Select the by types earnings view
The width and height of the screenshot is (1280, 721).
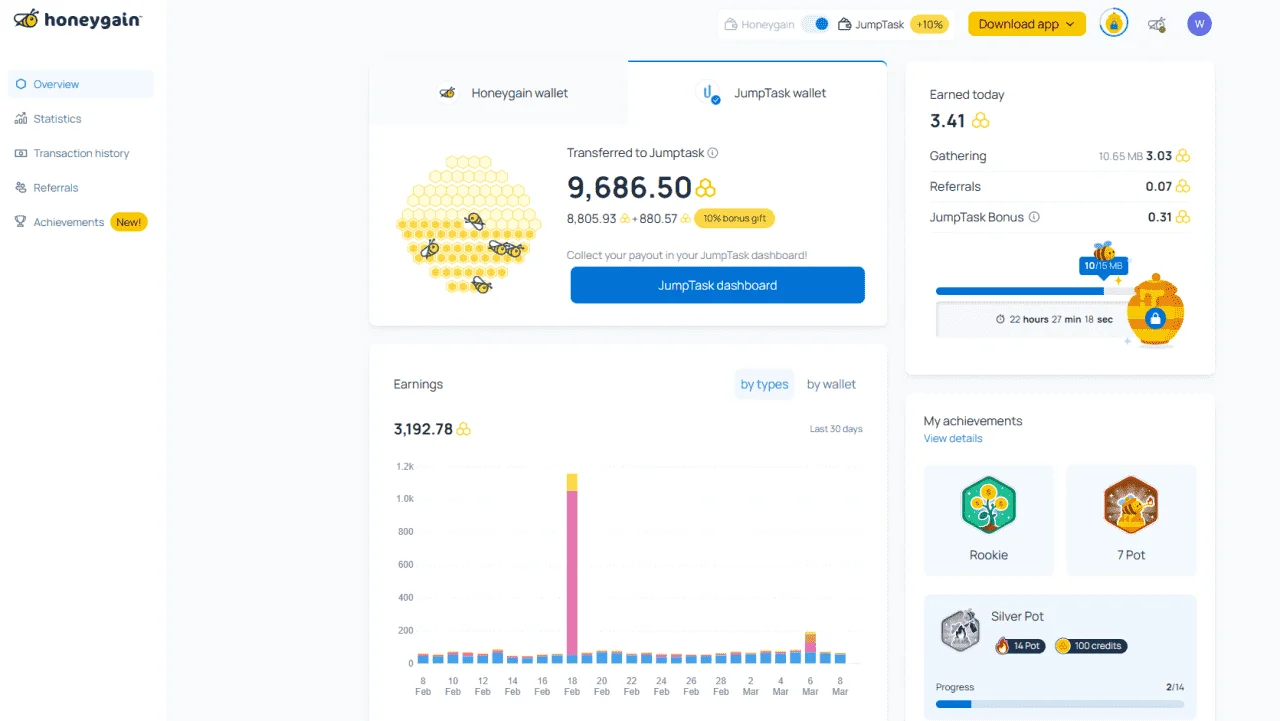click(764, 384)
